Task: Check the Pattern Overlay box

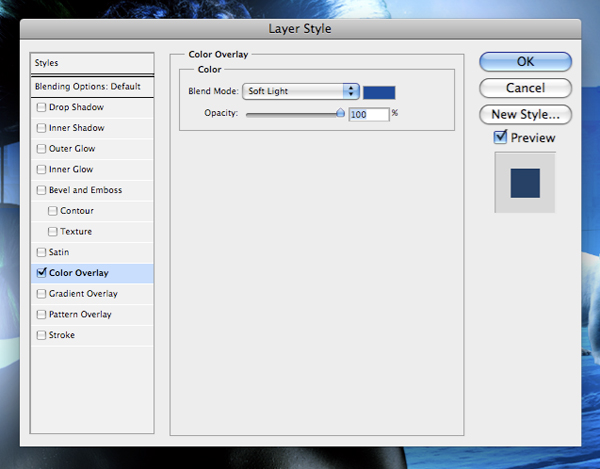Action: [41, 314]
